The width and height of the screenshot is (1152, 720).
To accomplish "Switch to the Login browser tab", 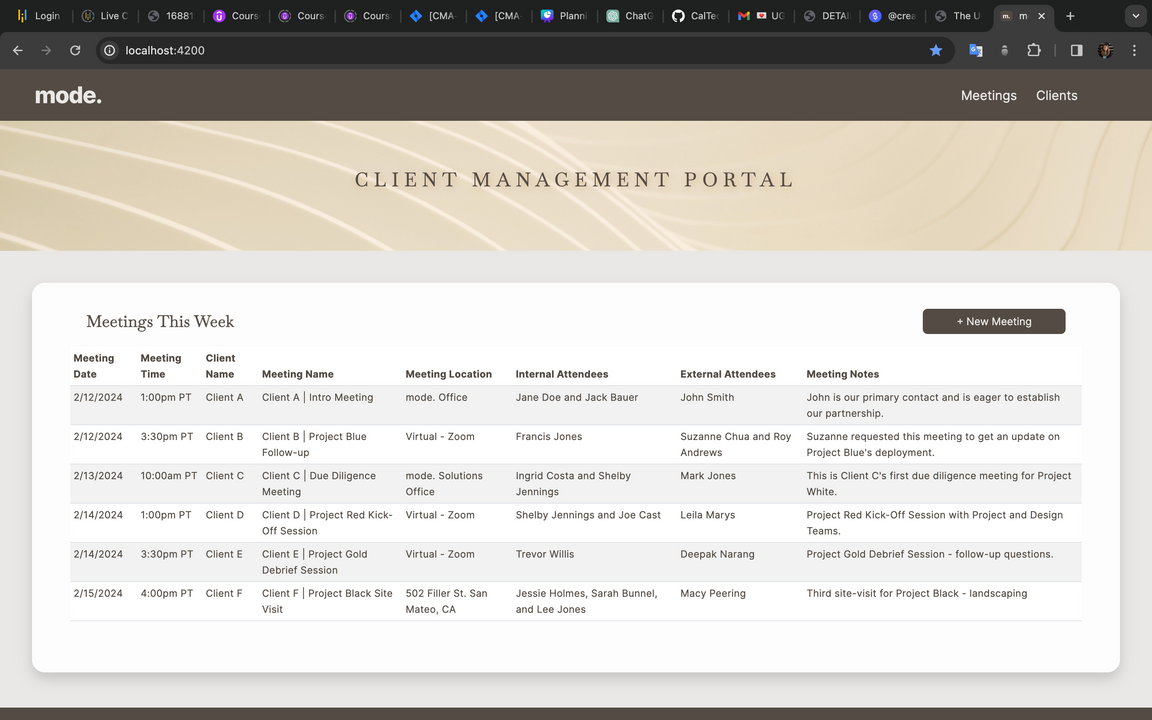I will click(x=40, y=16).
